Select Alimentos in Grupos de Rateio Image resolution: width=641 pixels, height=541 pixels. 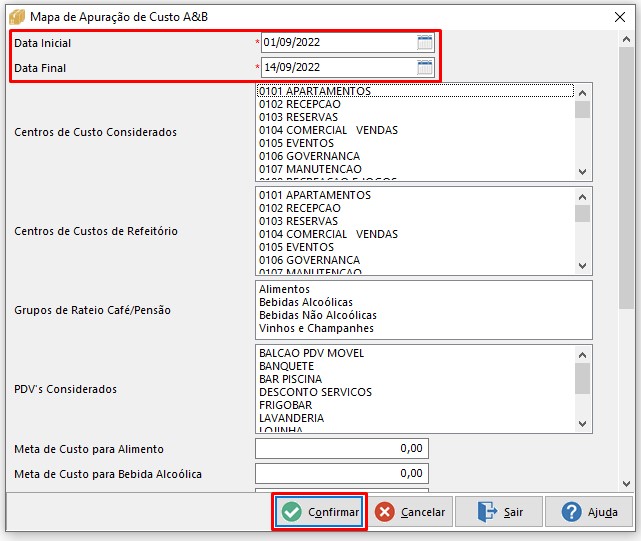[x=424, y=289]
